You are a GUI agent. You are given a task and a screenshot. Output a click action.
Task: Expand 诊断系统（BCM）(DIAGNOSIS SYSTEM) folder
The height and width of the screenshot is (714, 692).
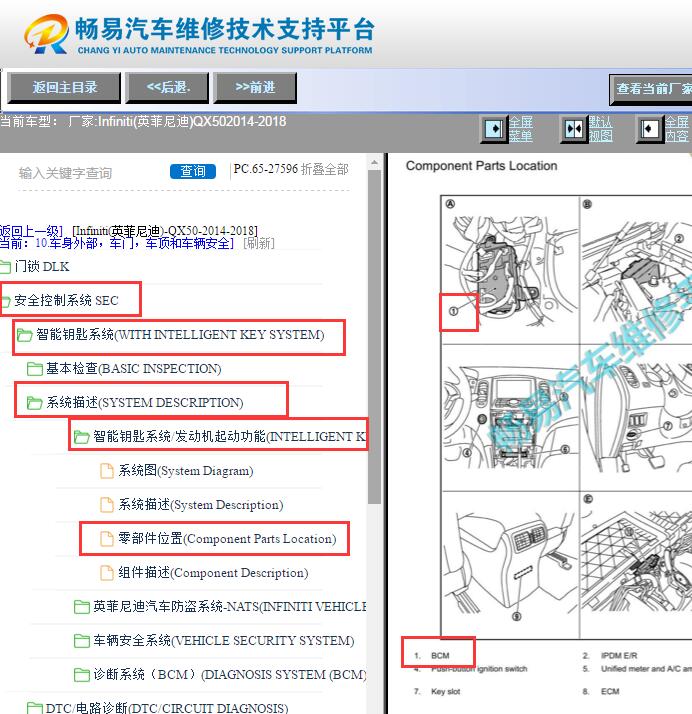click(x=229, y=674)
